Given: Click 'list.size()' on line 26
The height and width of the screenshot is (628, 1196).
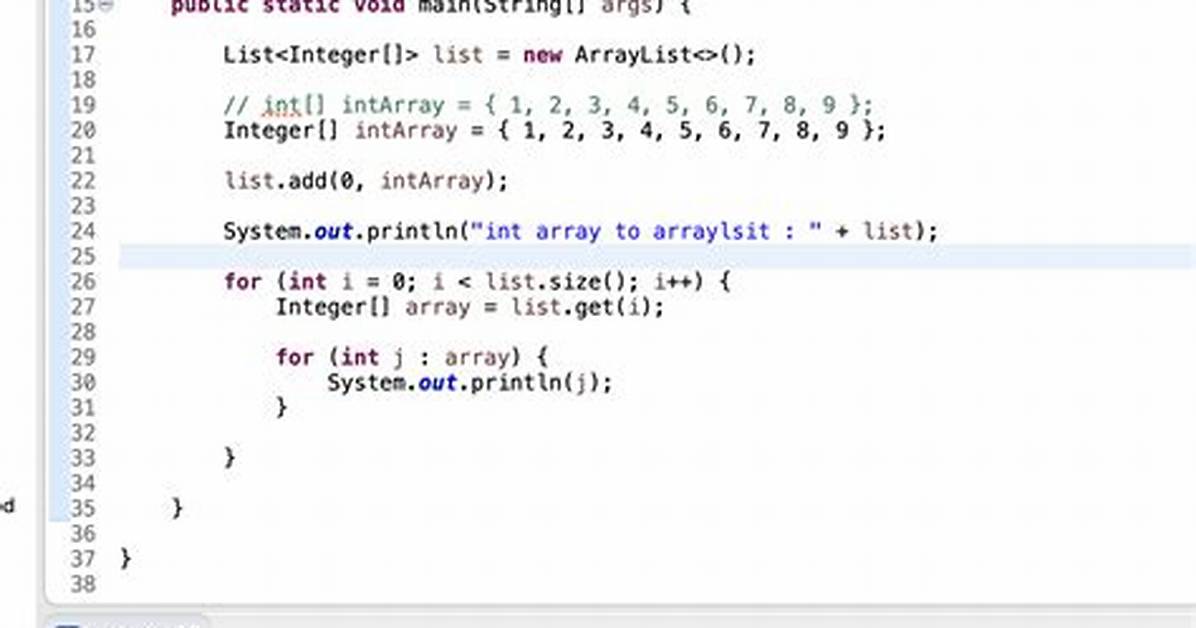Looking at the screenshot, I should pyautogui.click(x=555, y=282).
